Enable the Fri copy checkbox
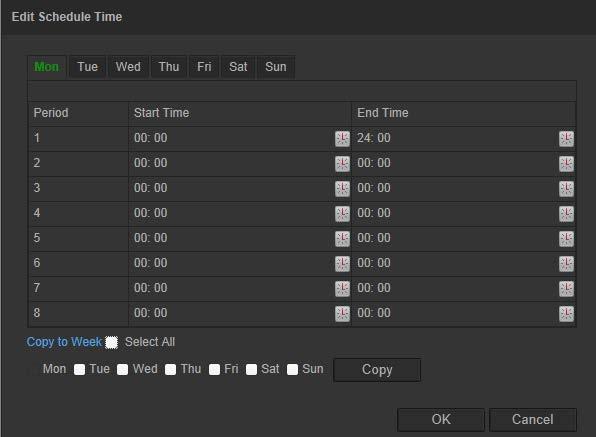Screen dimensions: 596x437 pos(214,369)
